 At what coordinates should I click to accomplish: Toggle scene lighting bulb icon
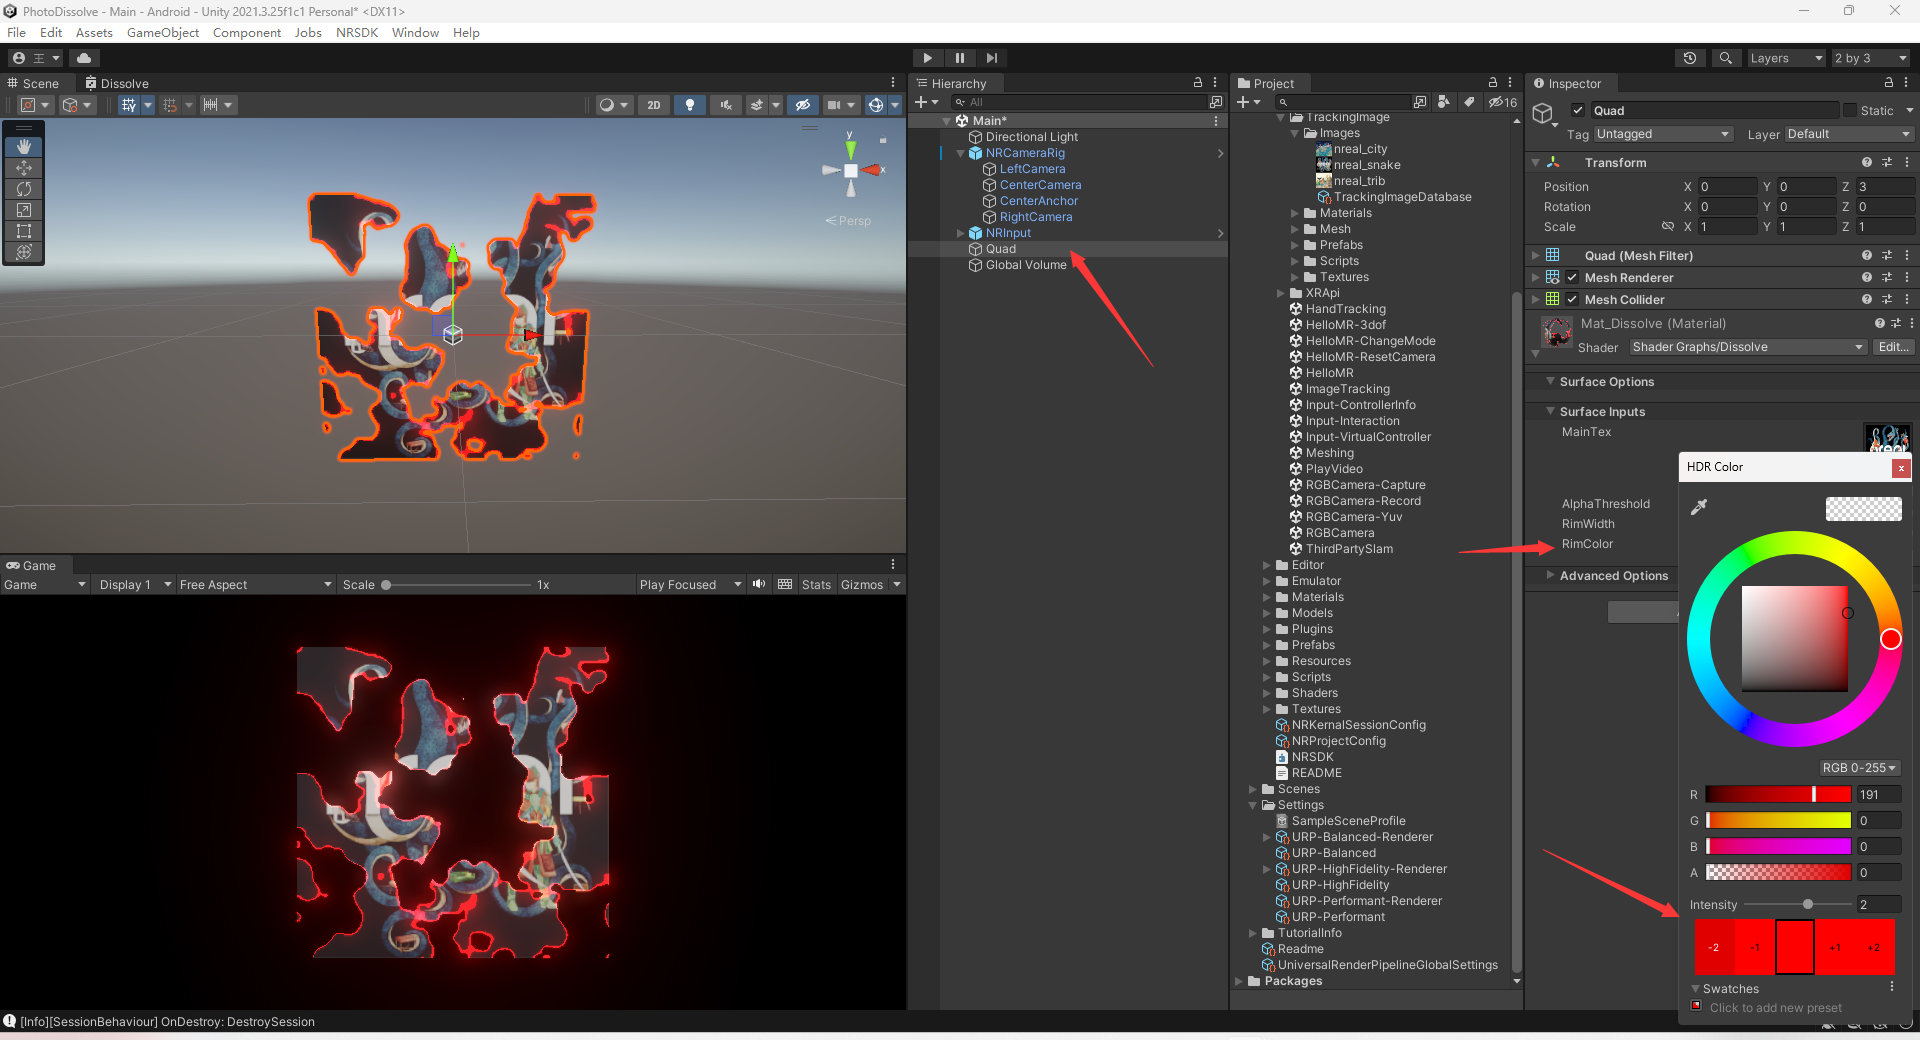[690, 105]
